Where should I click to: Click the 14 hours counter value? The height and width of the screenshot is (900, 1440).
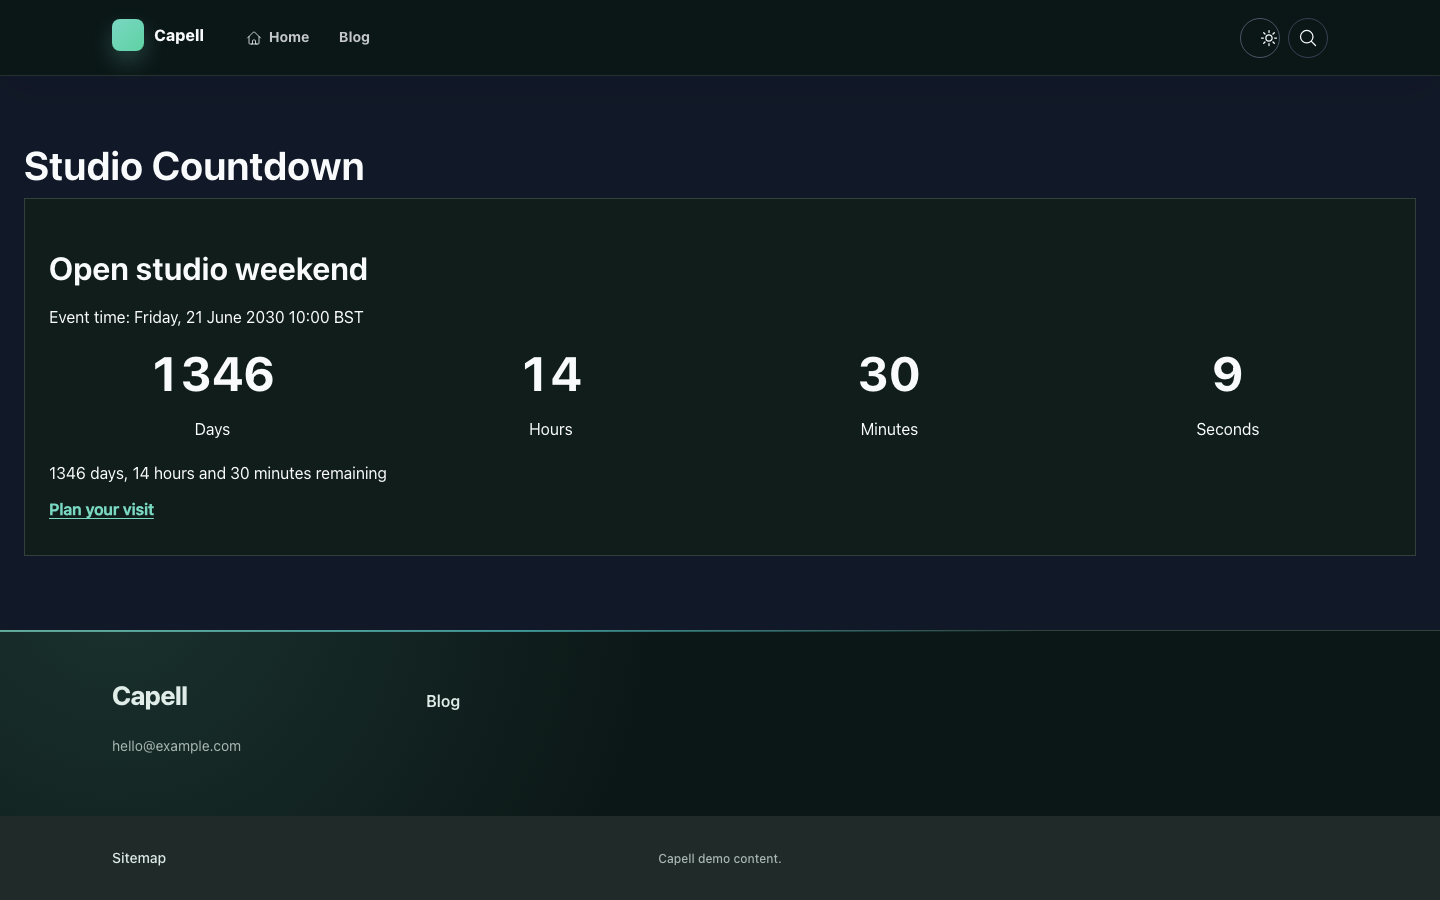tap(551, 374)
